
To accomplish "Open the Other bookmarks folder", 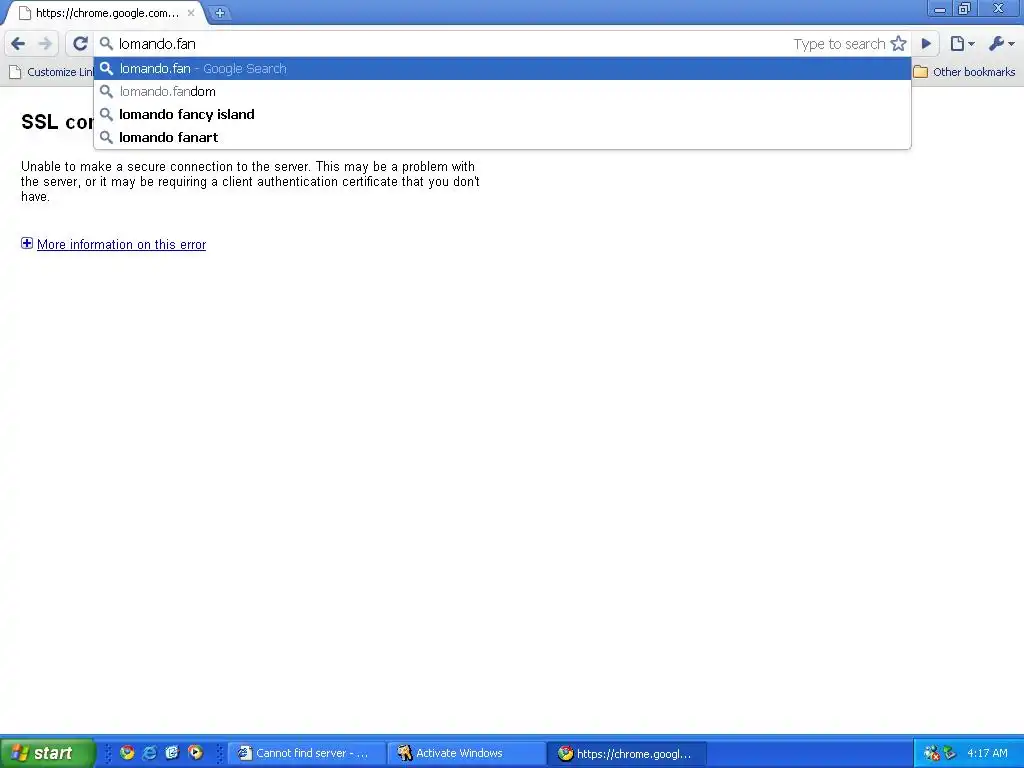I will click(x=965, y=72).
